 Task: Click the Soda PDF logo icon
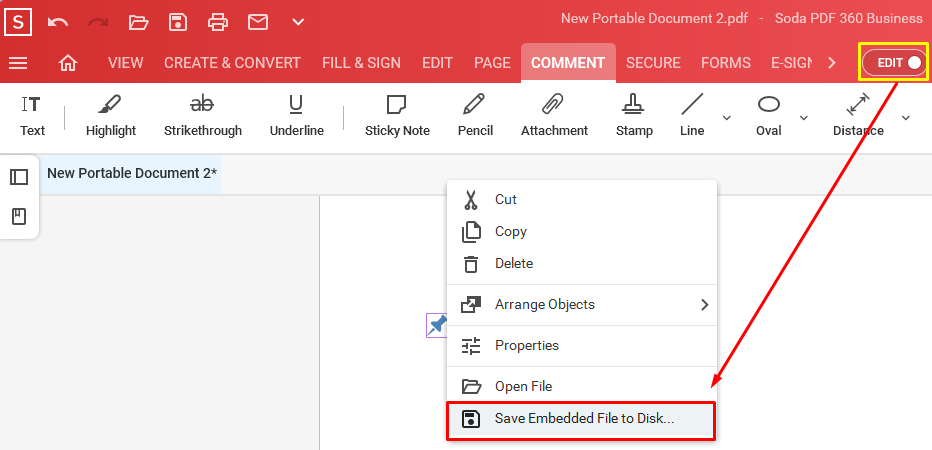18,23
